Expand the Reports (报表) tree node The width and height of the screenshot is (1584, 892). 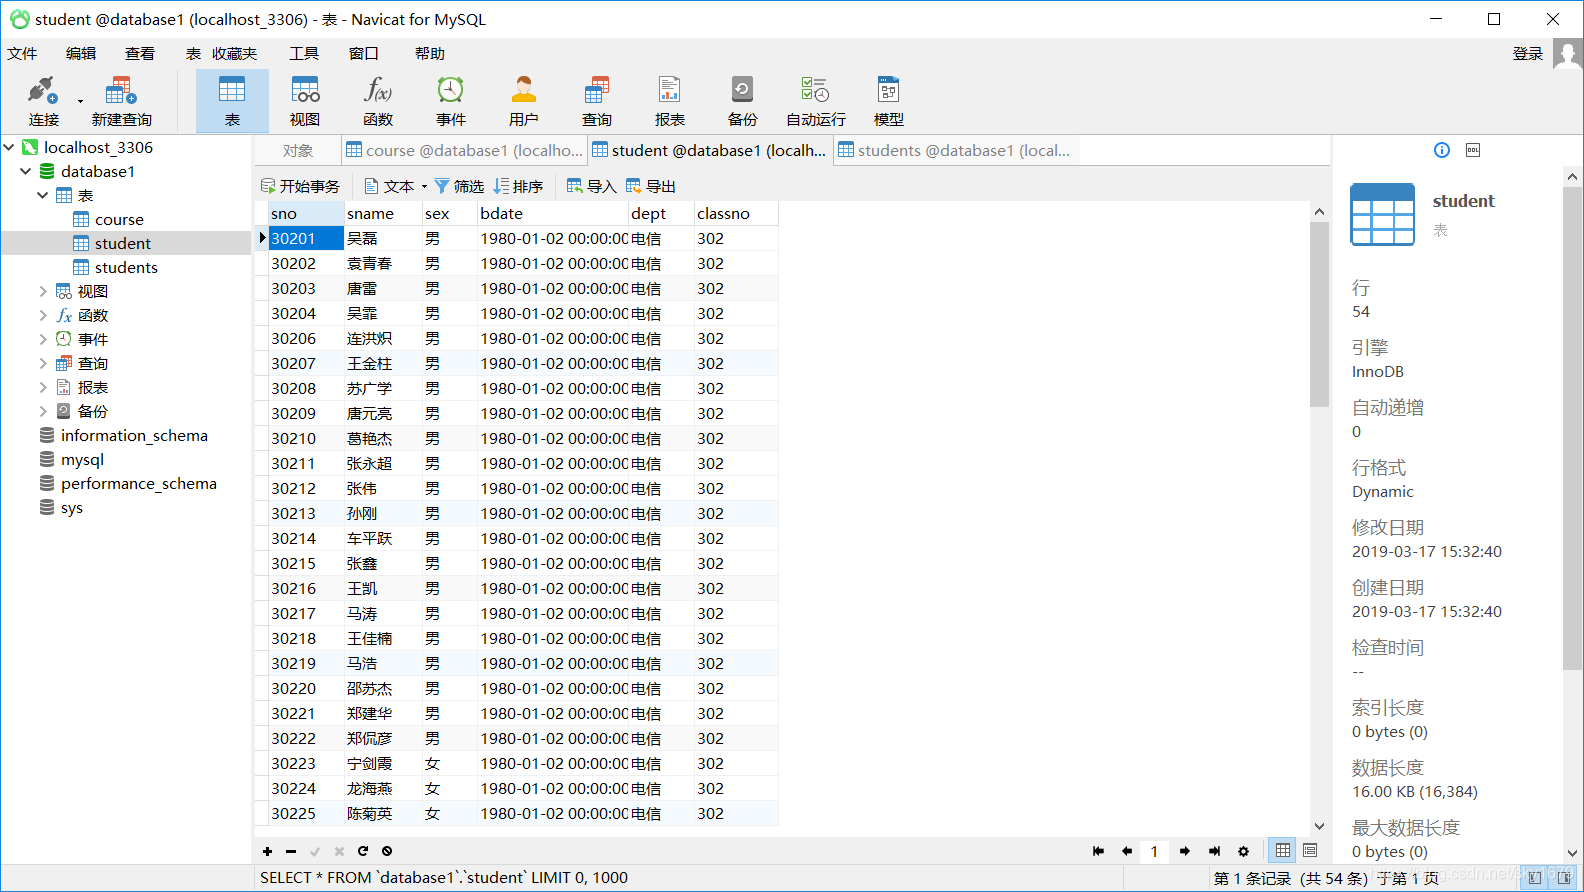43,387
